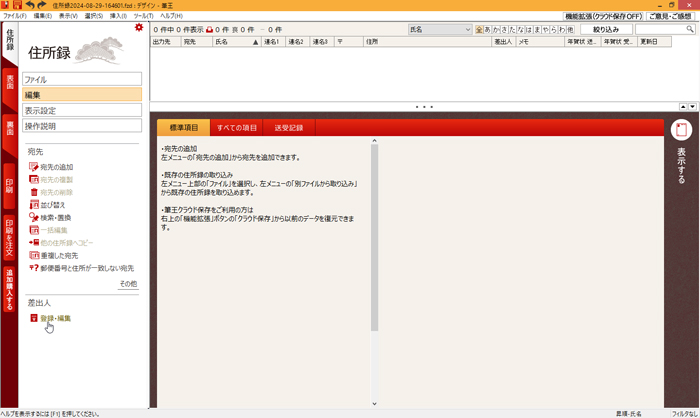Viewport: 700px width, 418px height.
Task: Toggle the あ kana filter button
Action: tap(489, 30)
